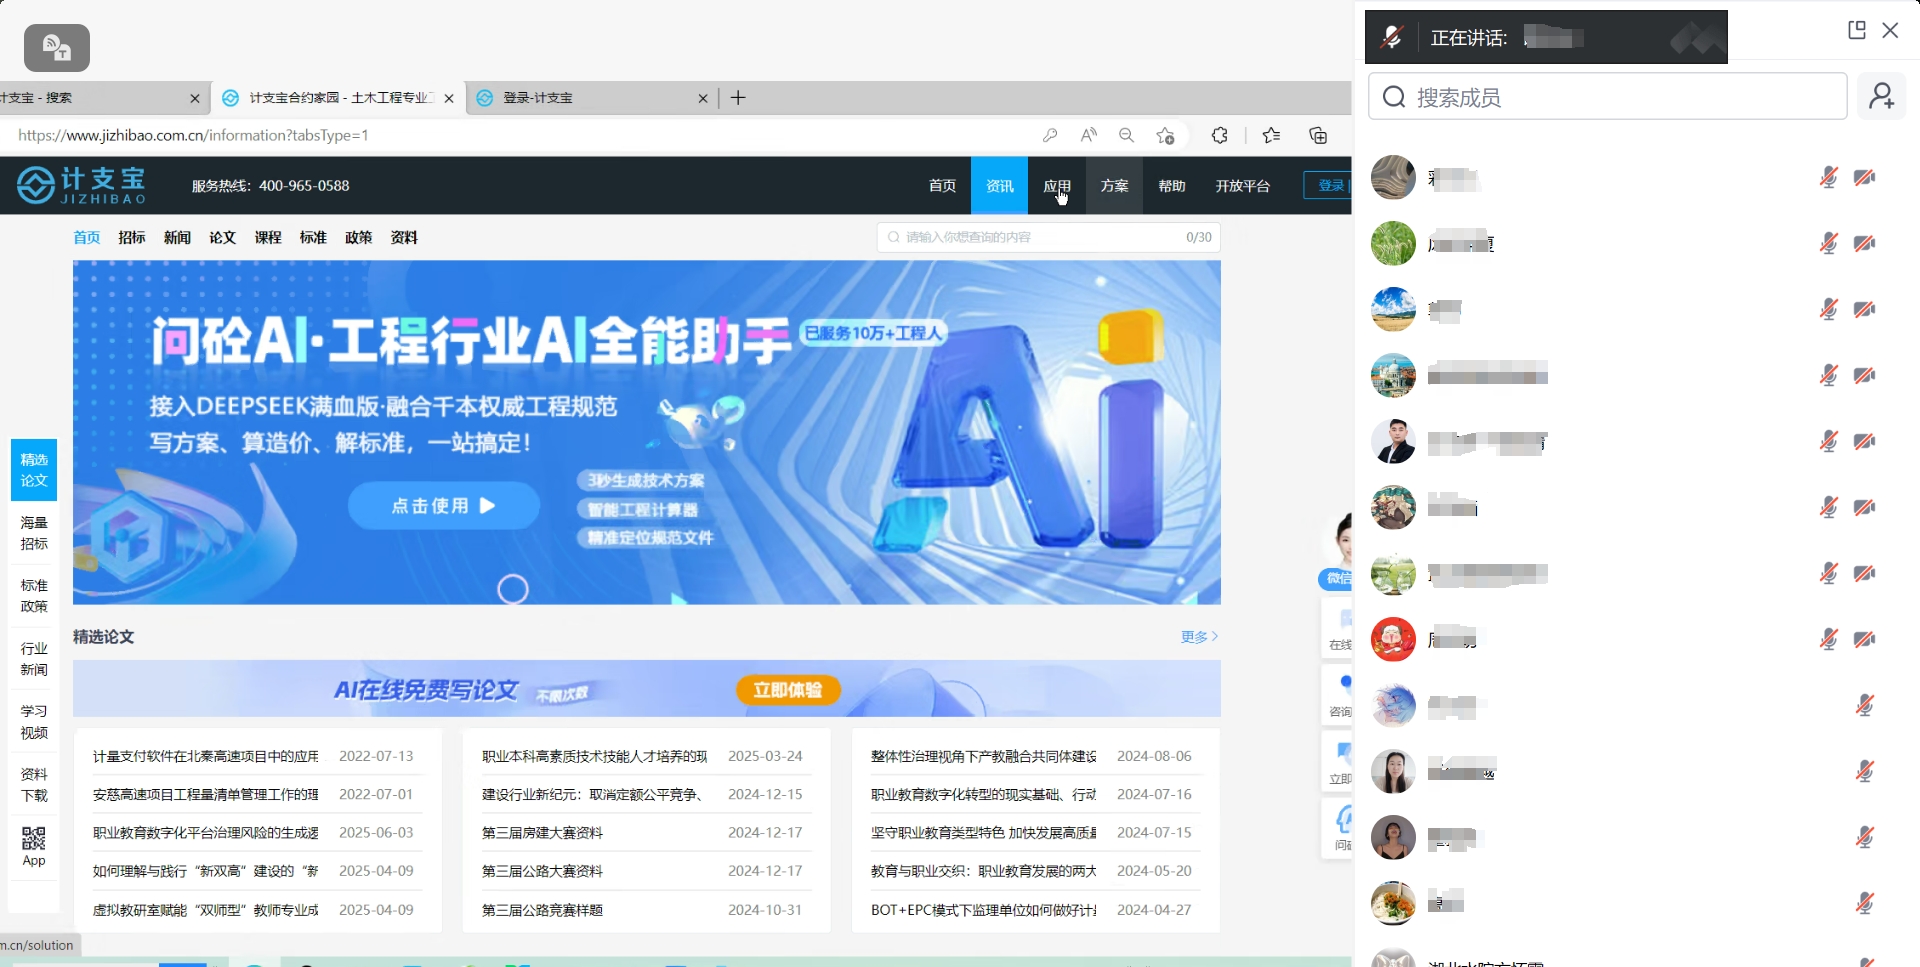This screenshot has width=1920, height=967.
Task: Open 首页 in the dark top navigation
Action: [942, 186]
